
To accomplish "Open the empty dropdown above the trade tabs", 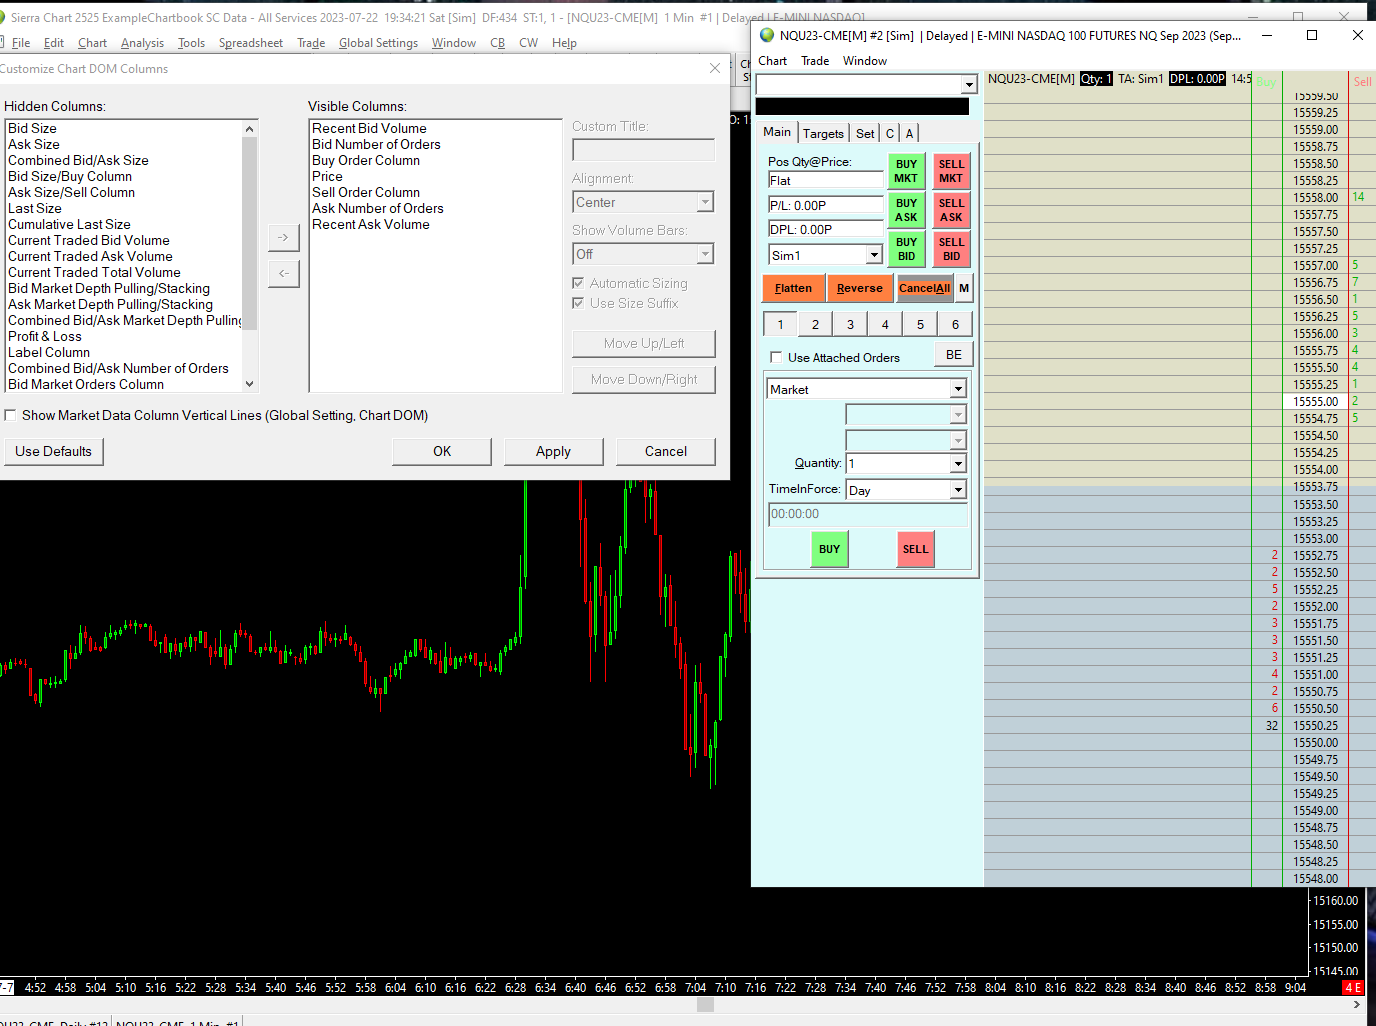I will click(968, 84).
